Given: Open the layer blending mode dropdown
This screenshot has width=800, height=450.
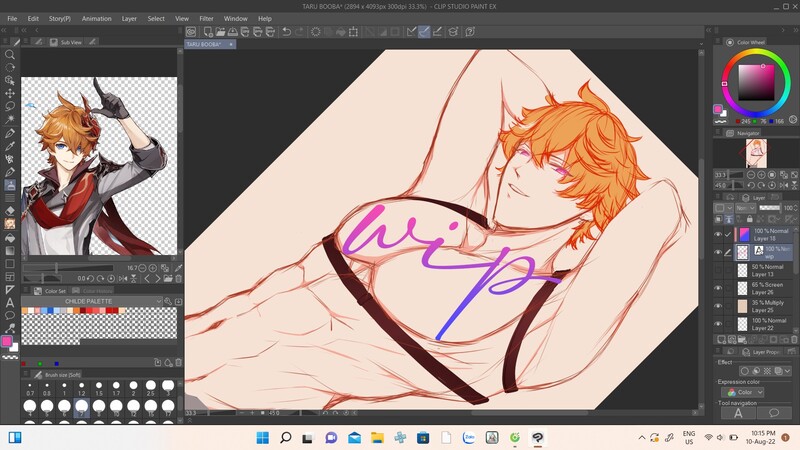Looking at the screenshot, I should (745, 208).
